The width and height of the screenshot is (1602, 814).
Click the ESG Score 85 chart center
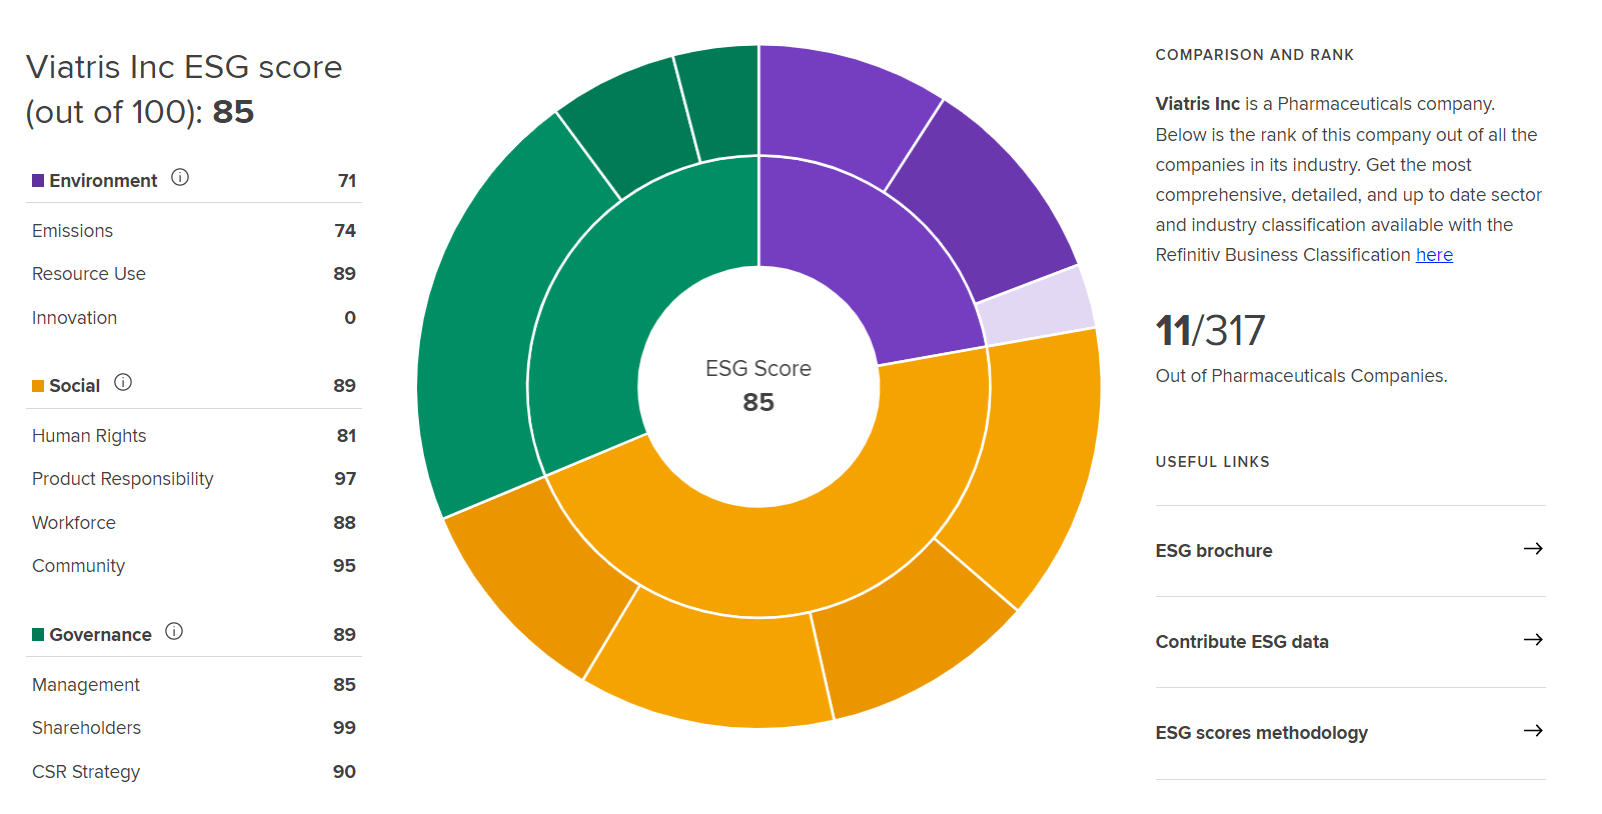point(758,386)
